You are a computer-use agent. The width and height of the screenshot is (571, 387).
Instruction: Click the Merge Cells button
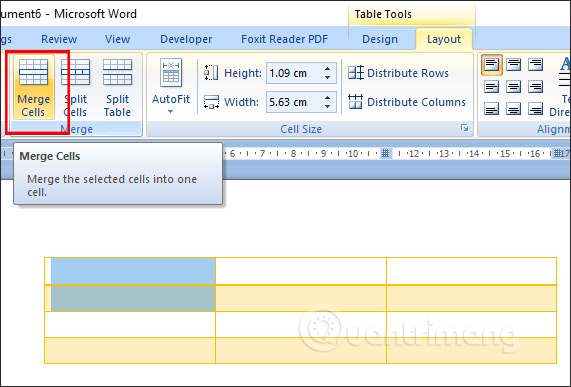[34, 87]
